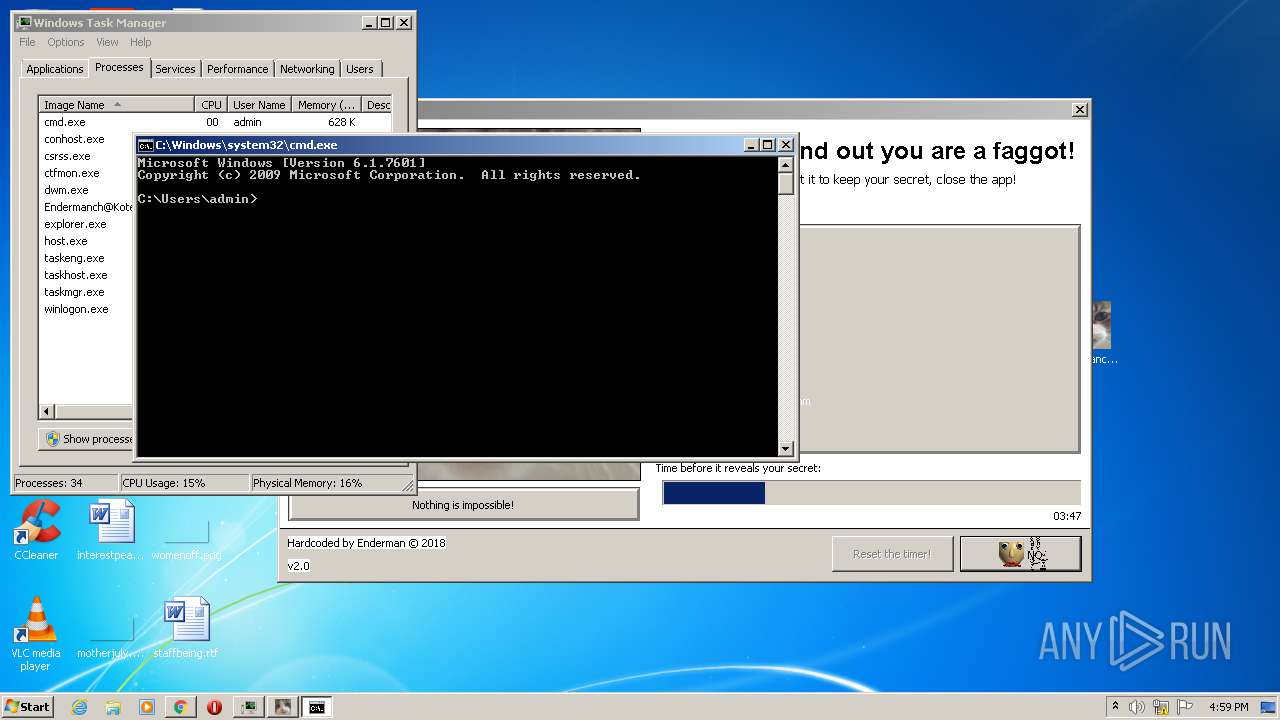Click the secret countdown progress bar
Viewport: 1280px width, 720px height.
[871, 492]
